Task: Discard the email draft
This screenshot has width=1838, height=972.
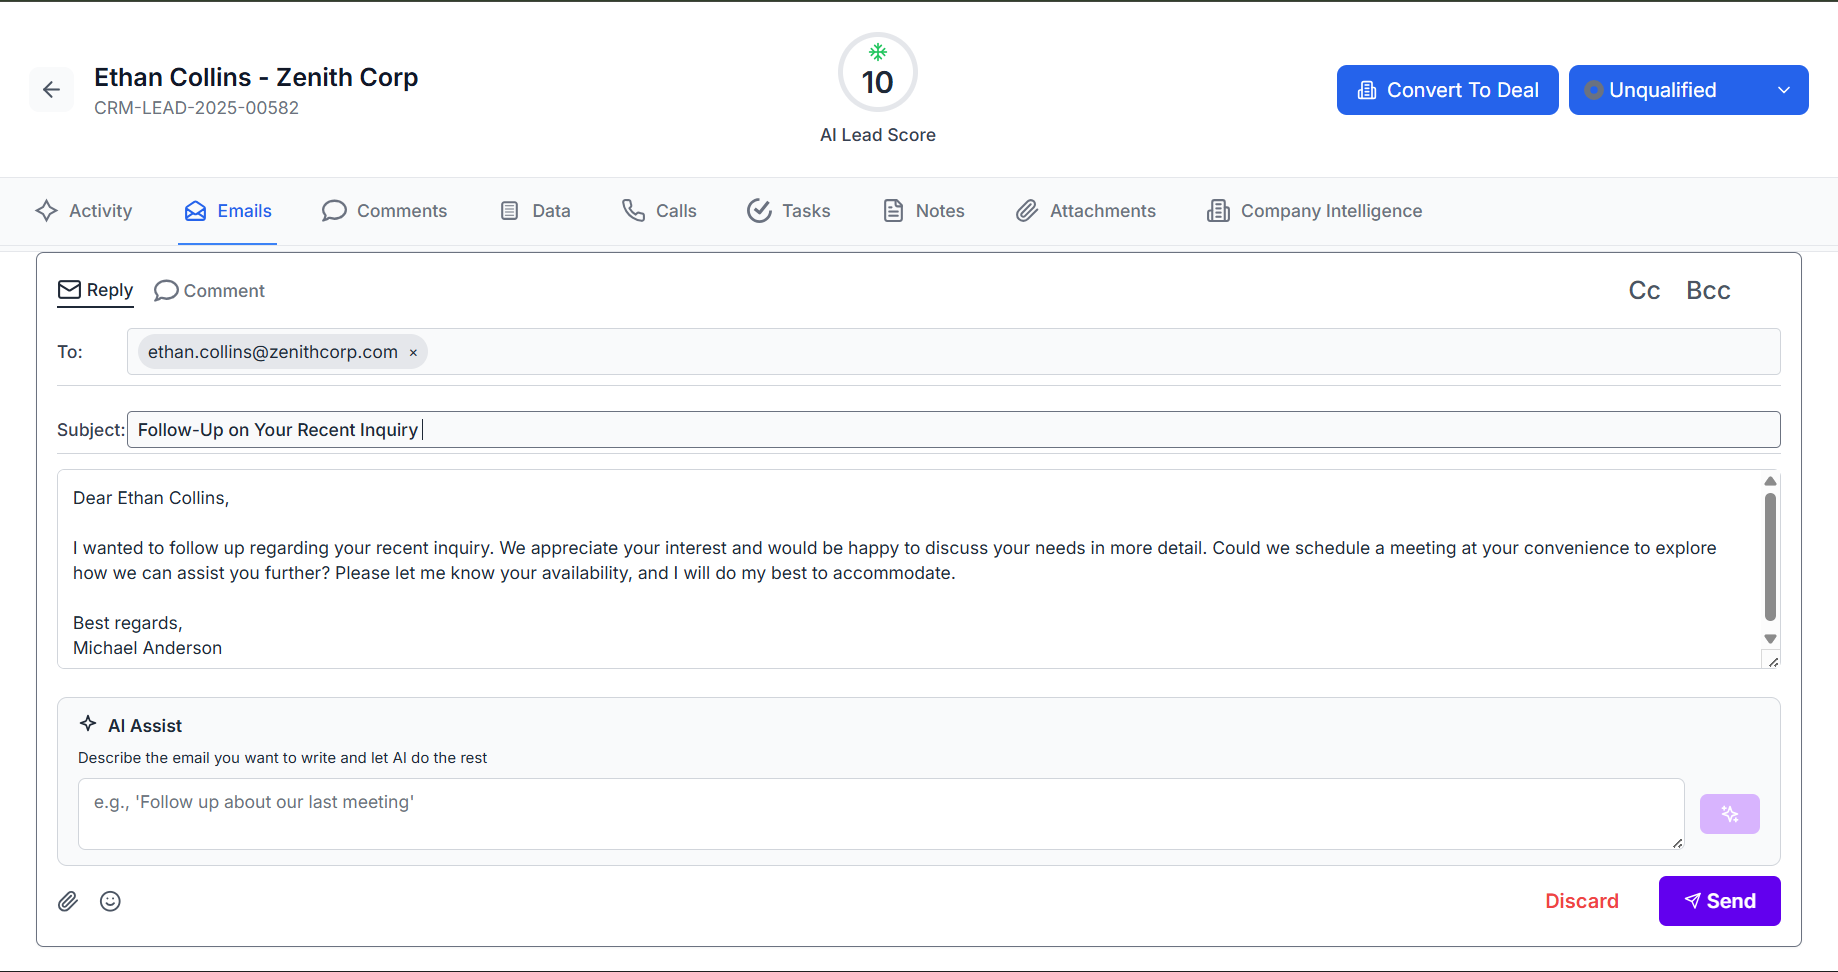Action: [x=1581, y=901]
